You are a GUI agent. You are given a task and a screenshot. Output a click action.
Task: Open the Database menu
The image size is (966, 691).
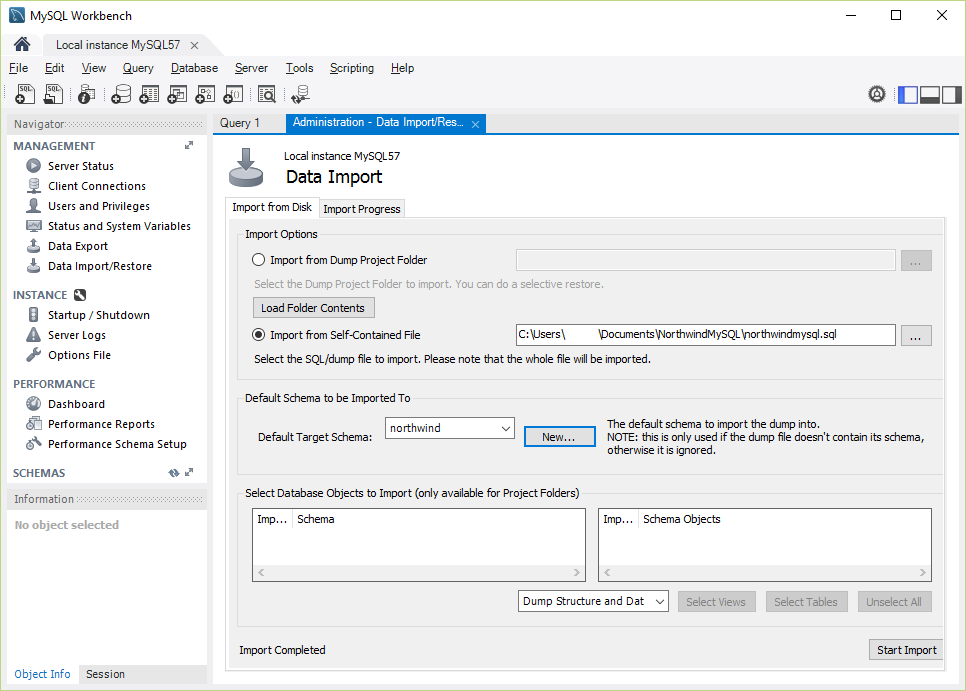(194, 68)
